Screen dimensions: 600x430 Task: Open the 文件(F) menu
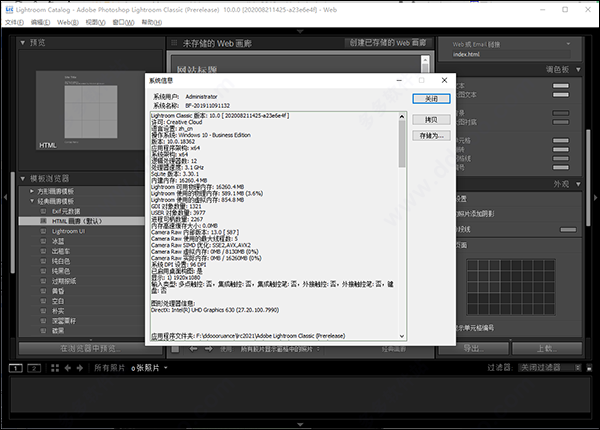14,22
